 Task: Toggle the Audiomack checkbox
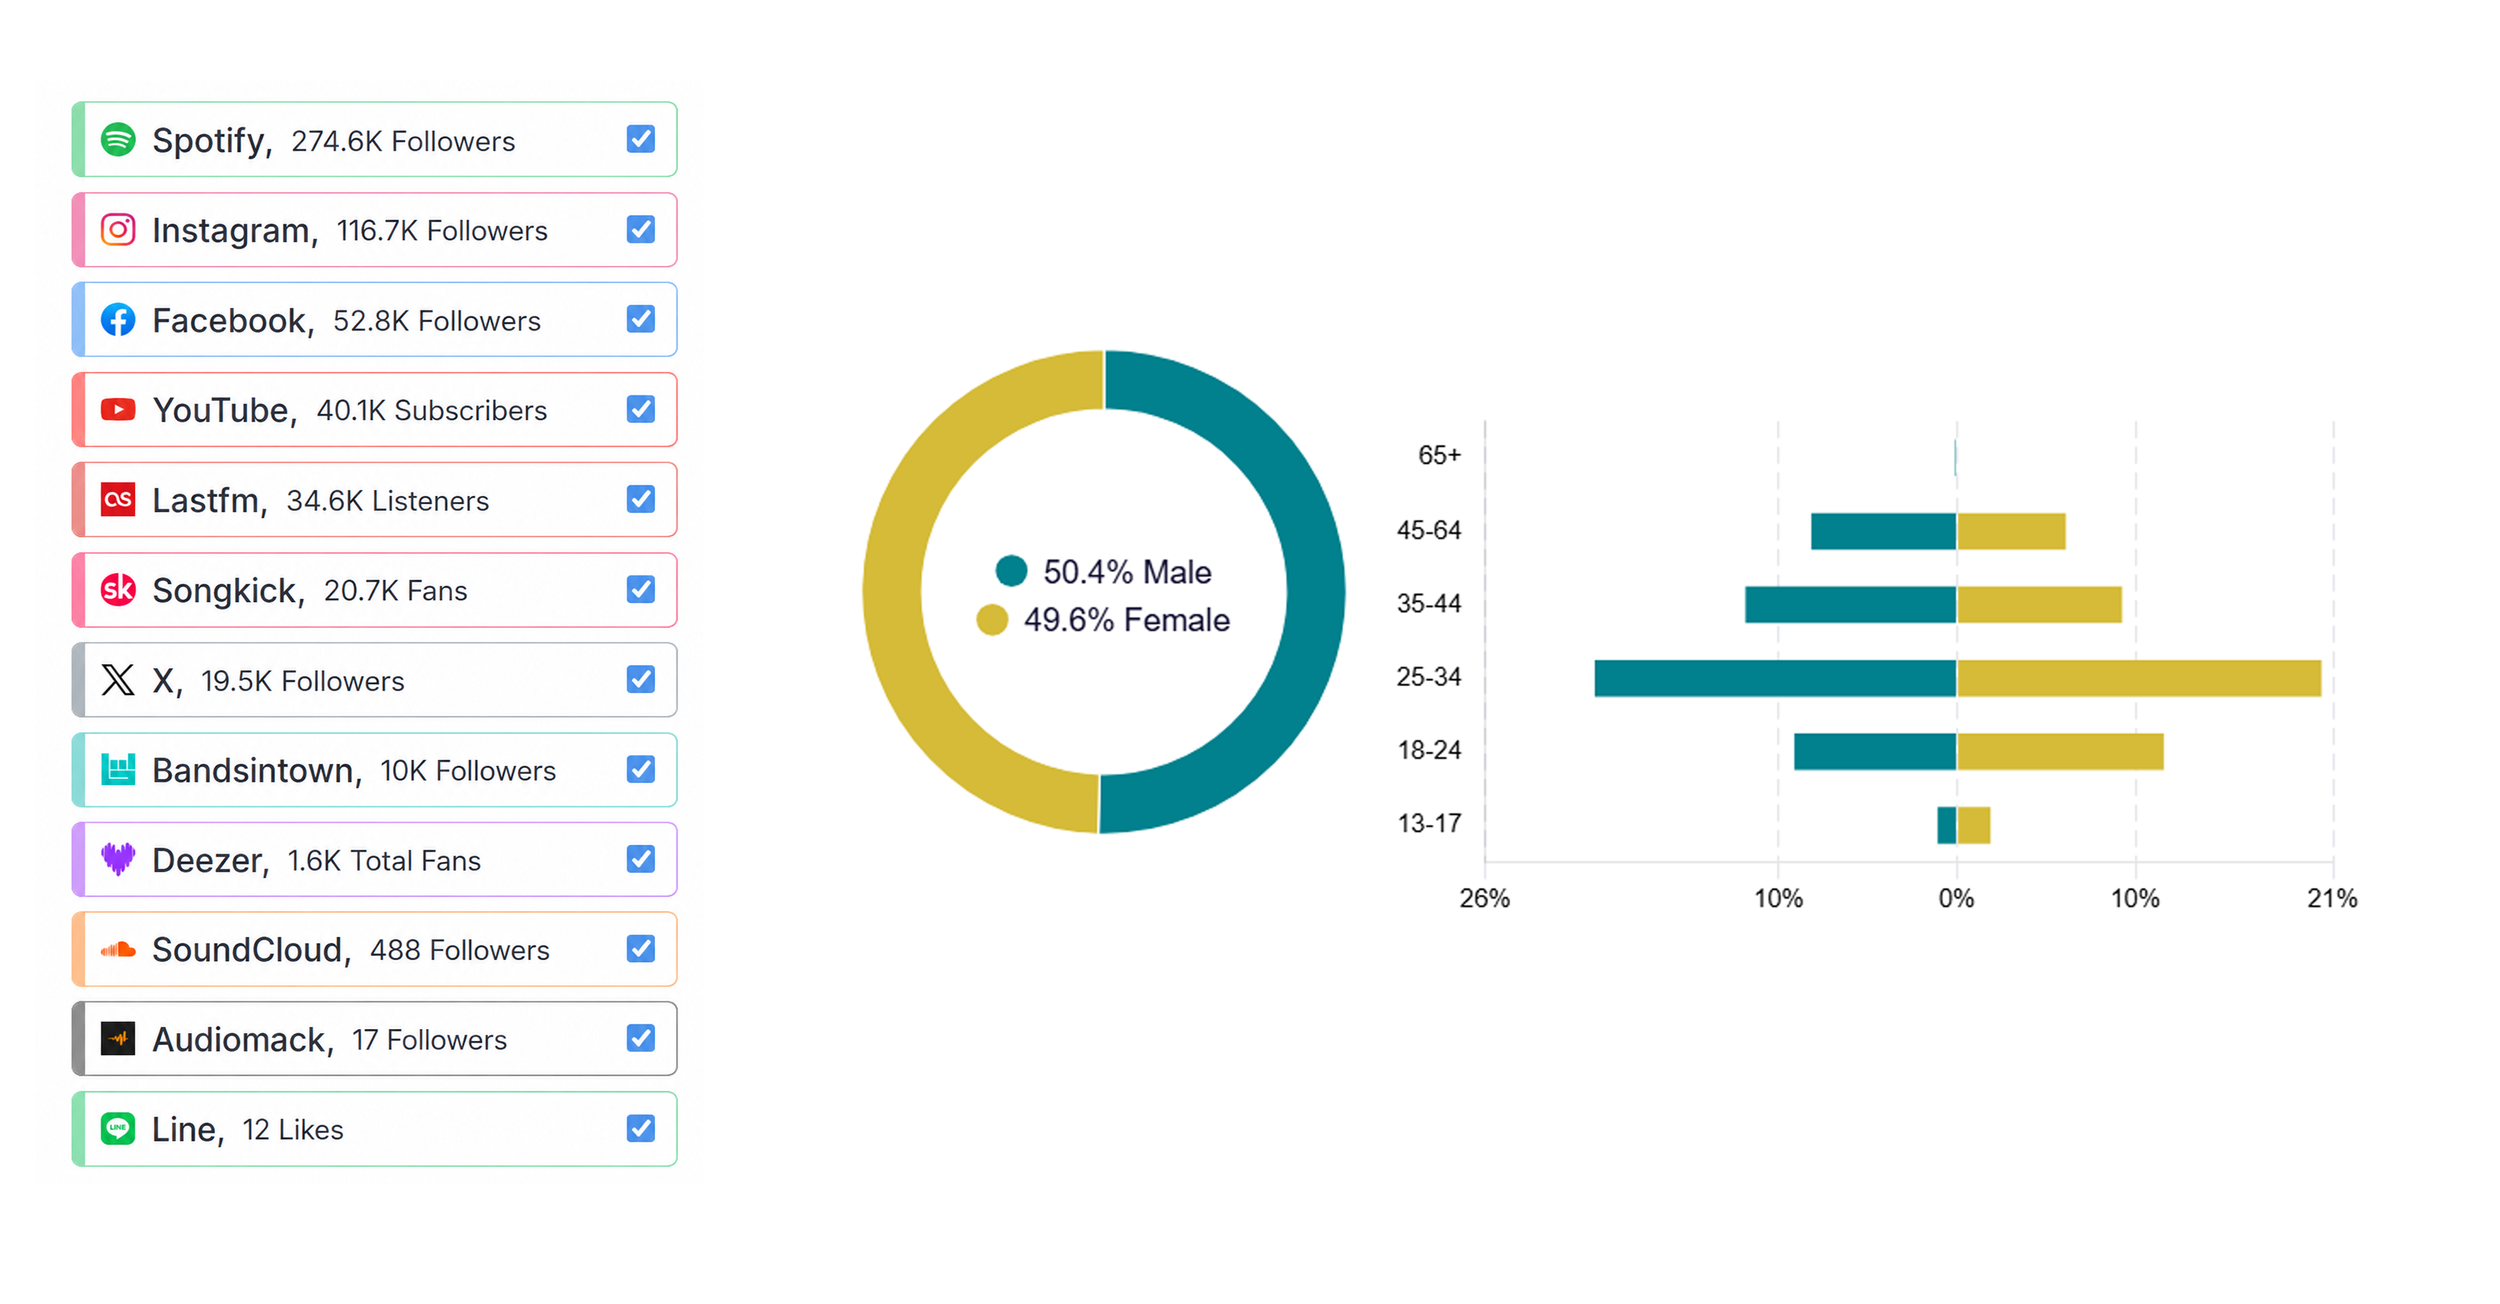tap(641, 1039)
